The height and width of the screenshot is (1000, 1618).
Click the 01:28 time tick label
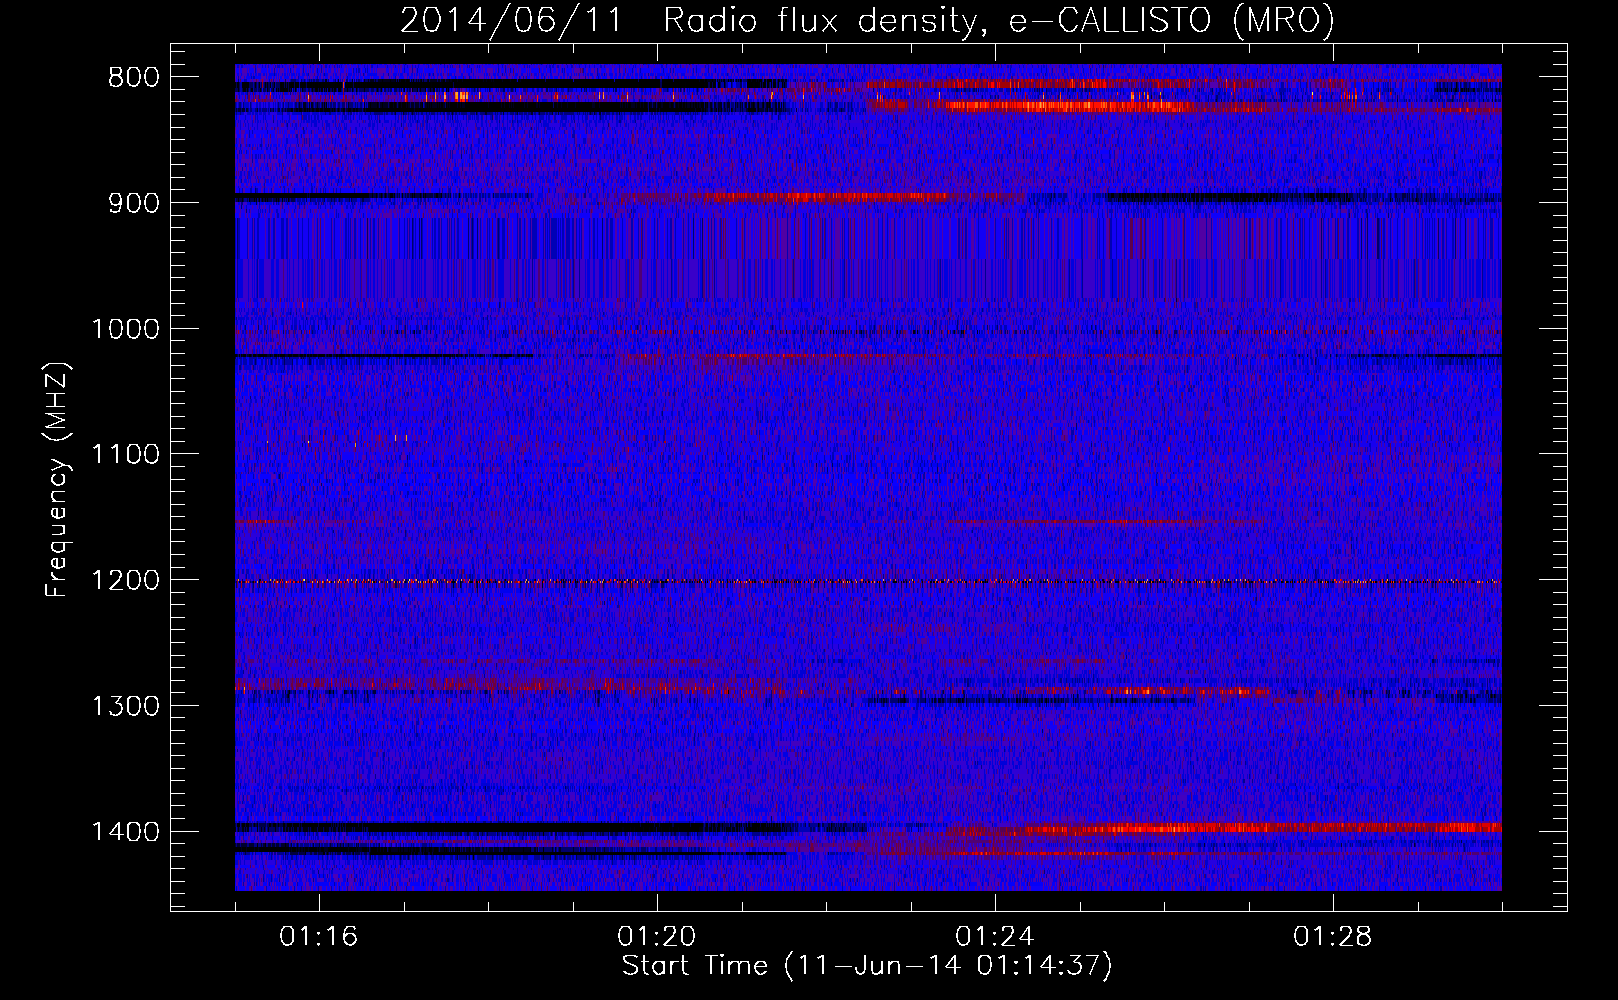1333,937
